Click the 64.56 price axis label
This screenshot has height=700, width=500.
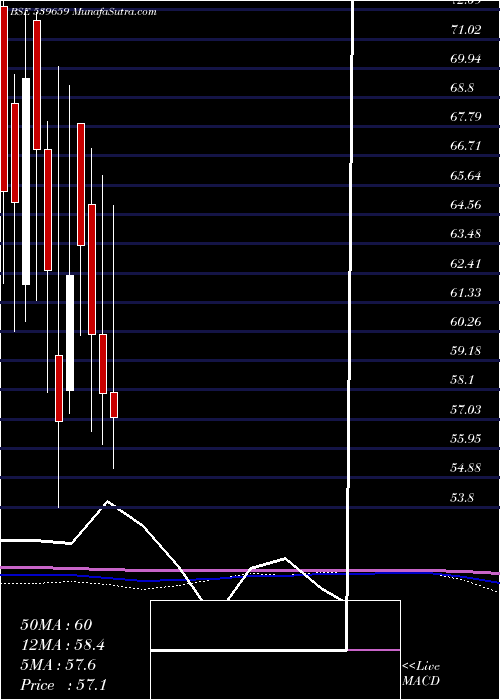pyautogui.click(x=466, y=205)
